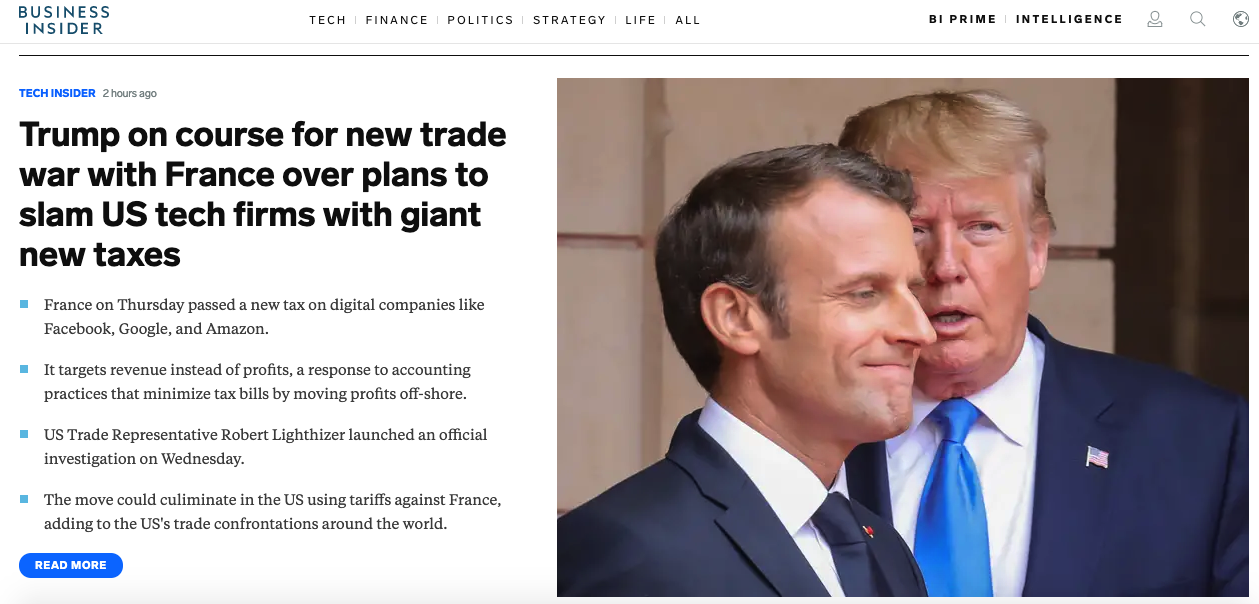Click the bullet about Robert Lighthizer investigation
This screenshot has height=604, width=1259.
(x=266, y=446)
